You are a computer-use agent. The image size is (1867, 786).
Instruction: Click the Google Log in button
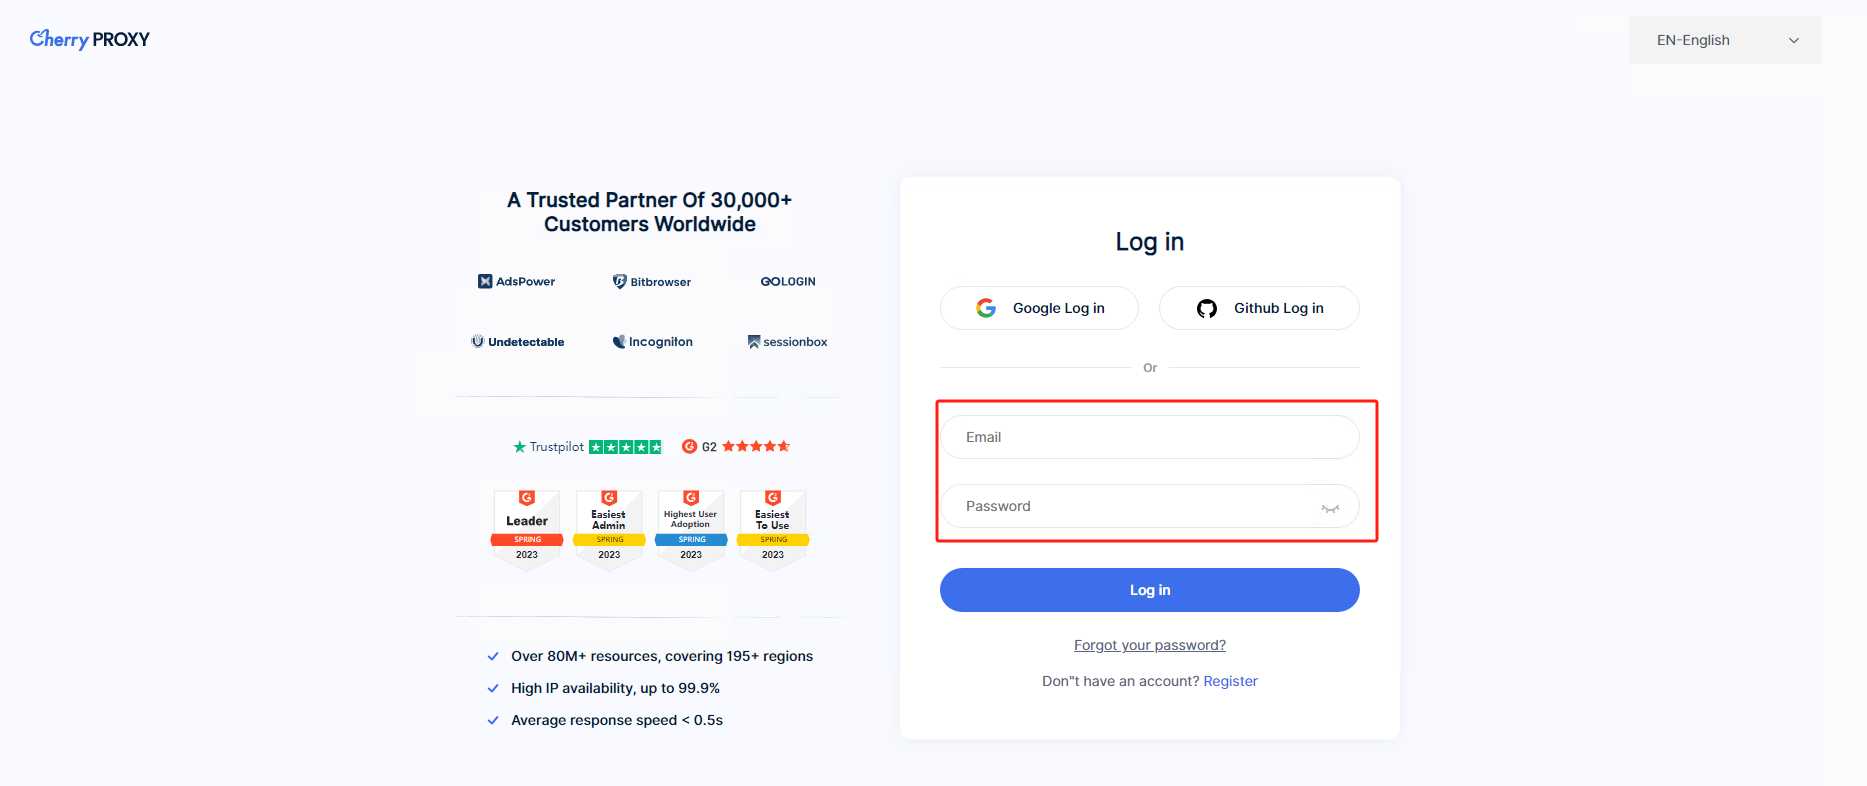[x=1039, y=308]
